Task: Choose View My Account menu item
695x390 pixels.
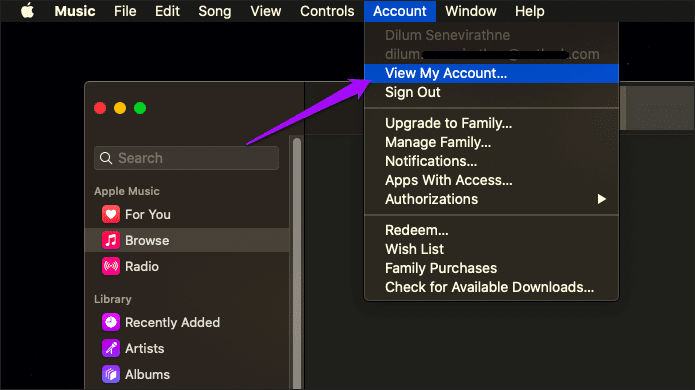Action: 491,73
